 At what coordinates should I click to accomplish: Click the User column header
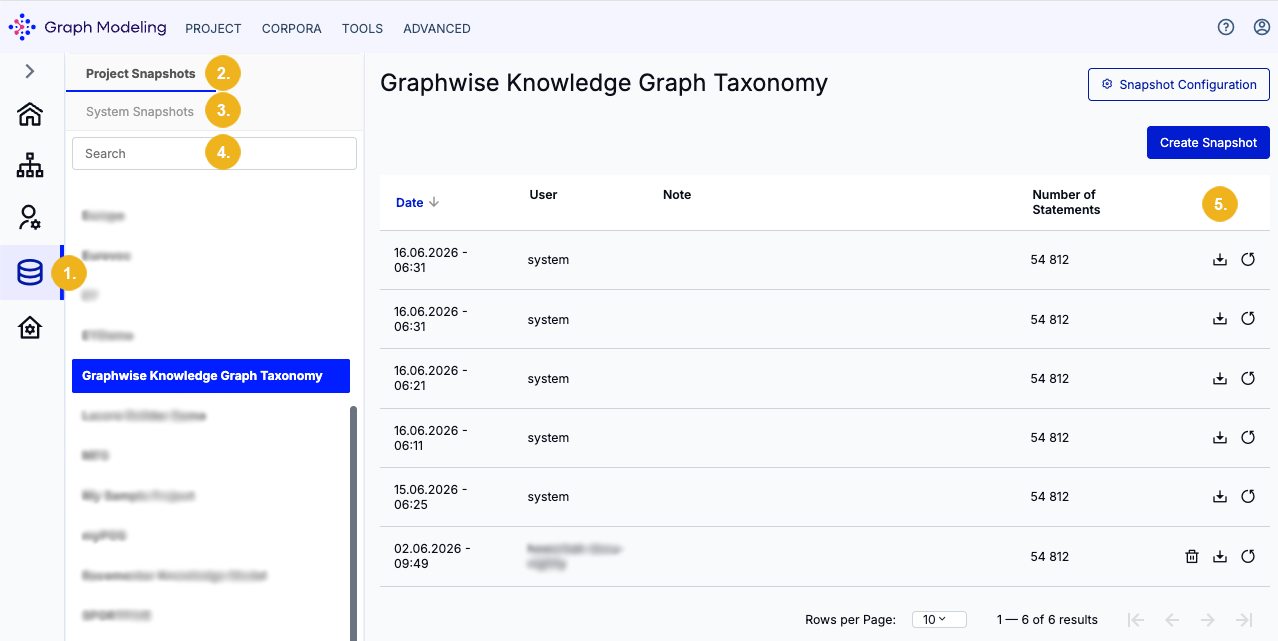(x=543, y=195)
